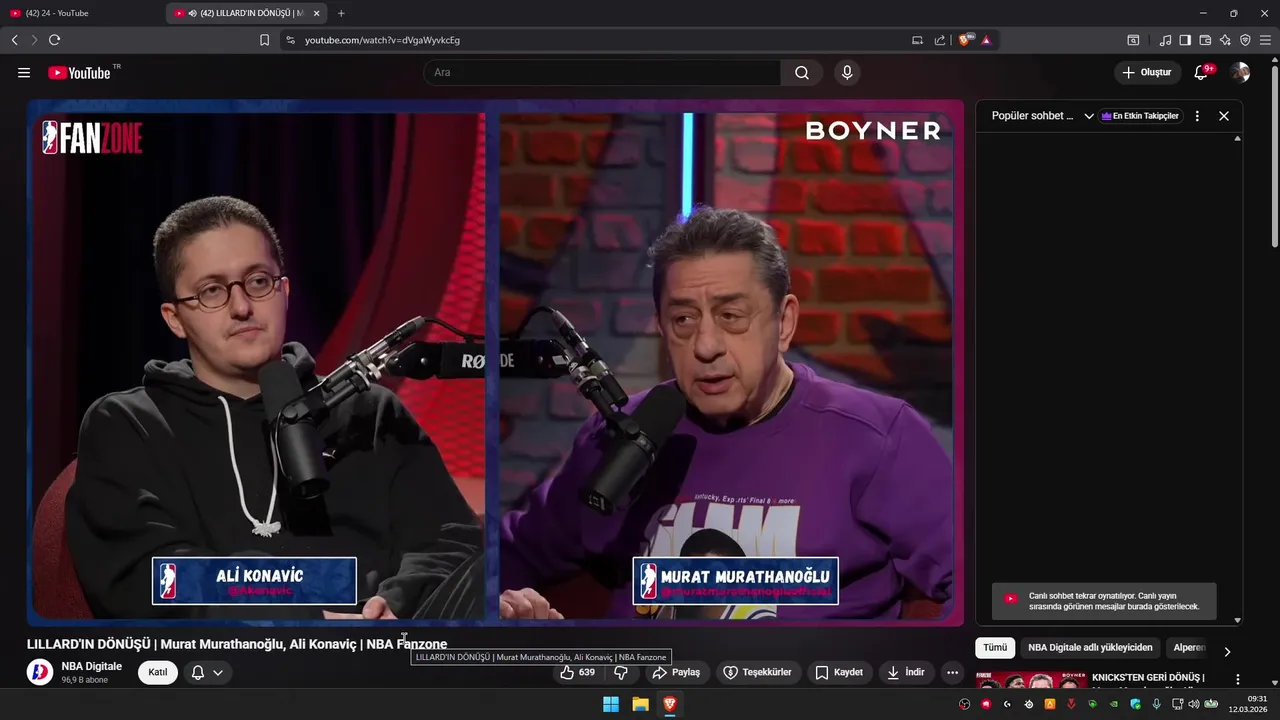Open the NBA Digitale channel avatar
This screenshot has height=720, width=1280.
40,672
